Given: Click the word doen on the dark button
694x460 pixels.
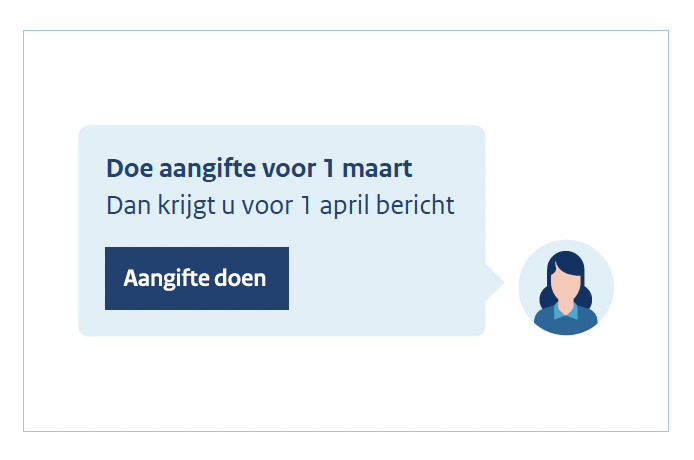Looking at the screenshot, I should coord(240,278).
